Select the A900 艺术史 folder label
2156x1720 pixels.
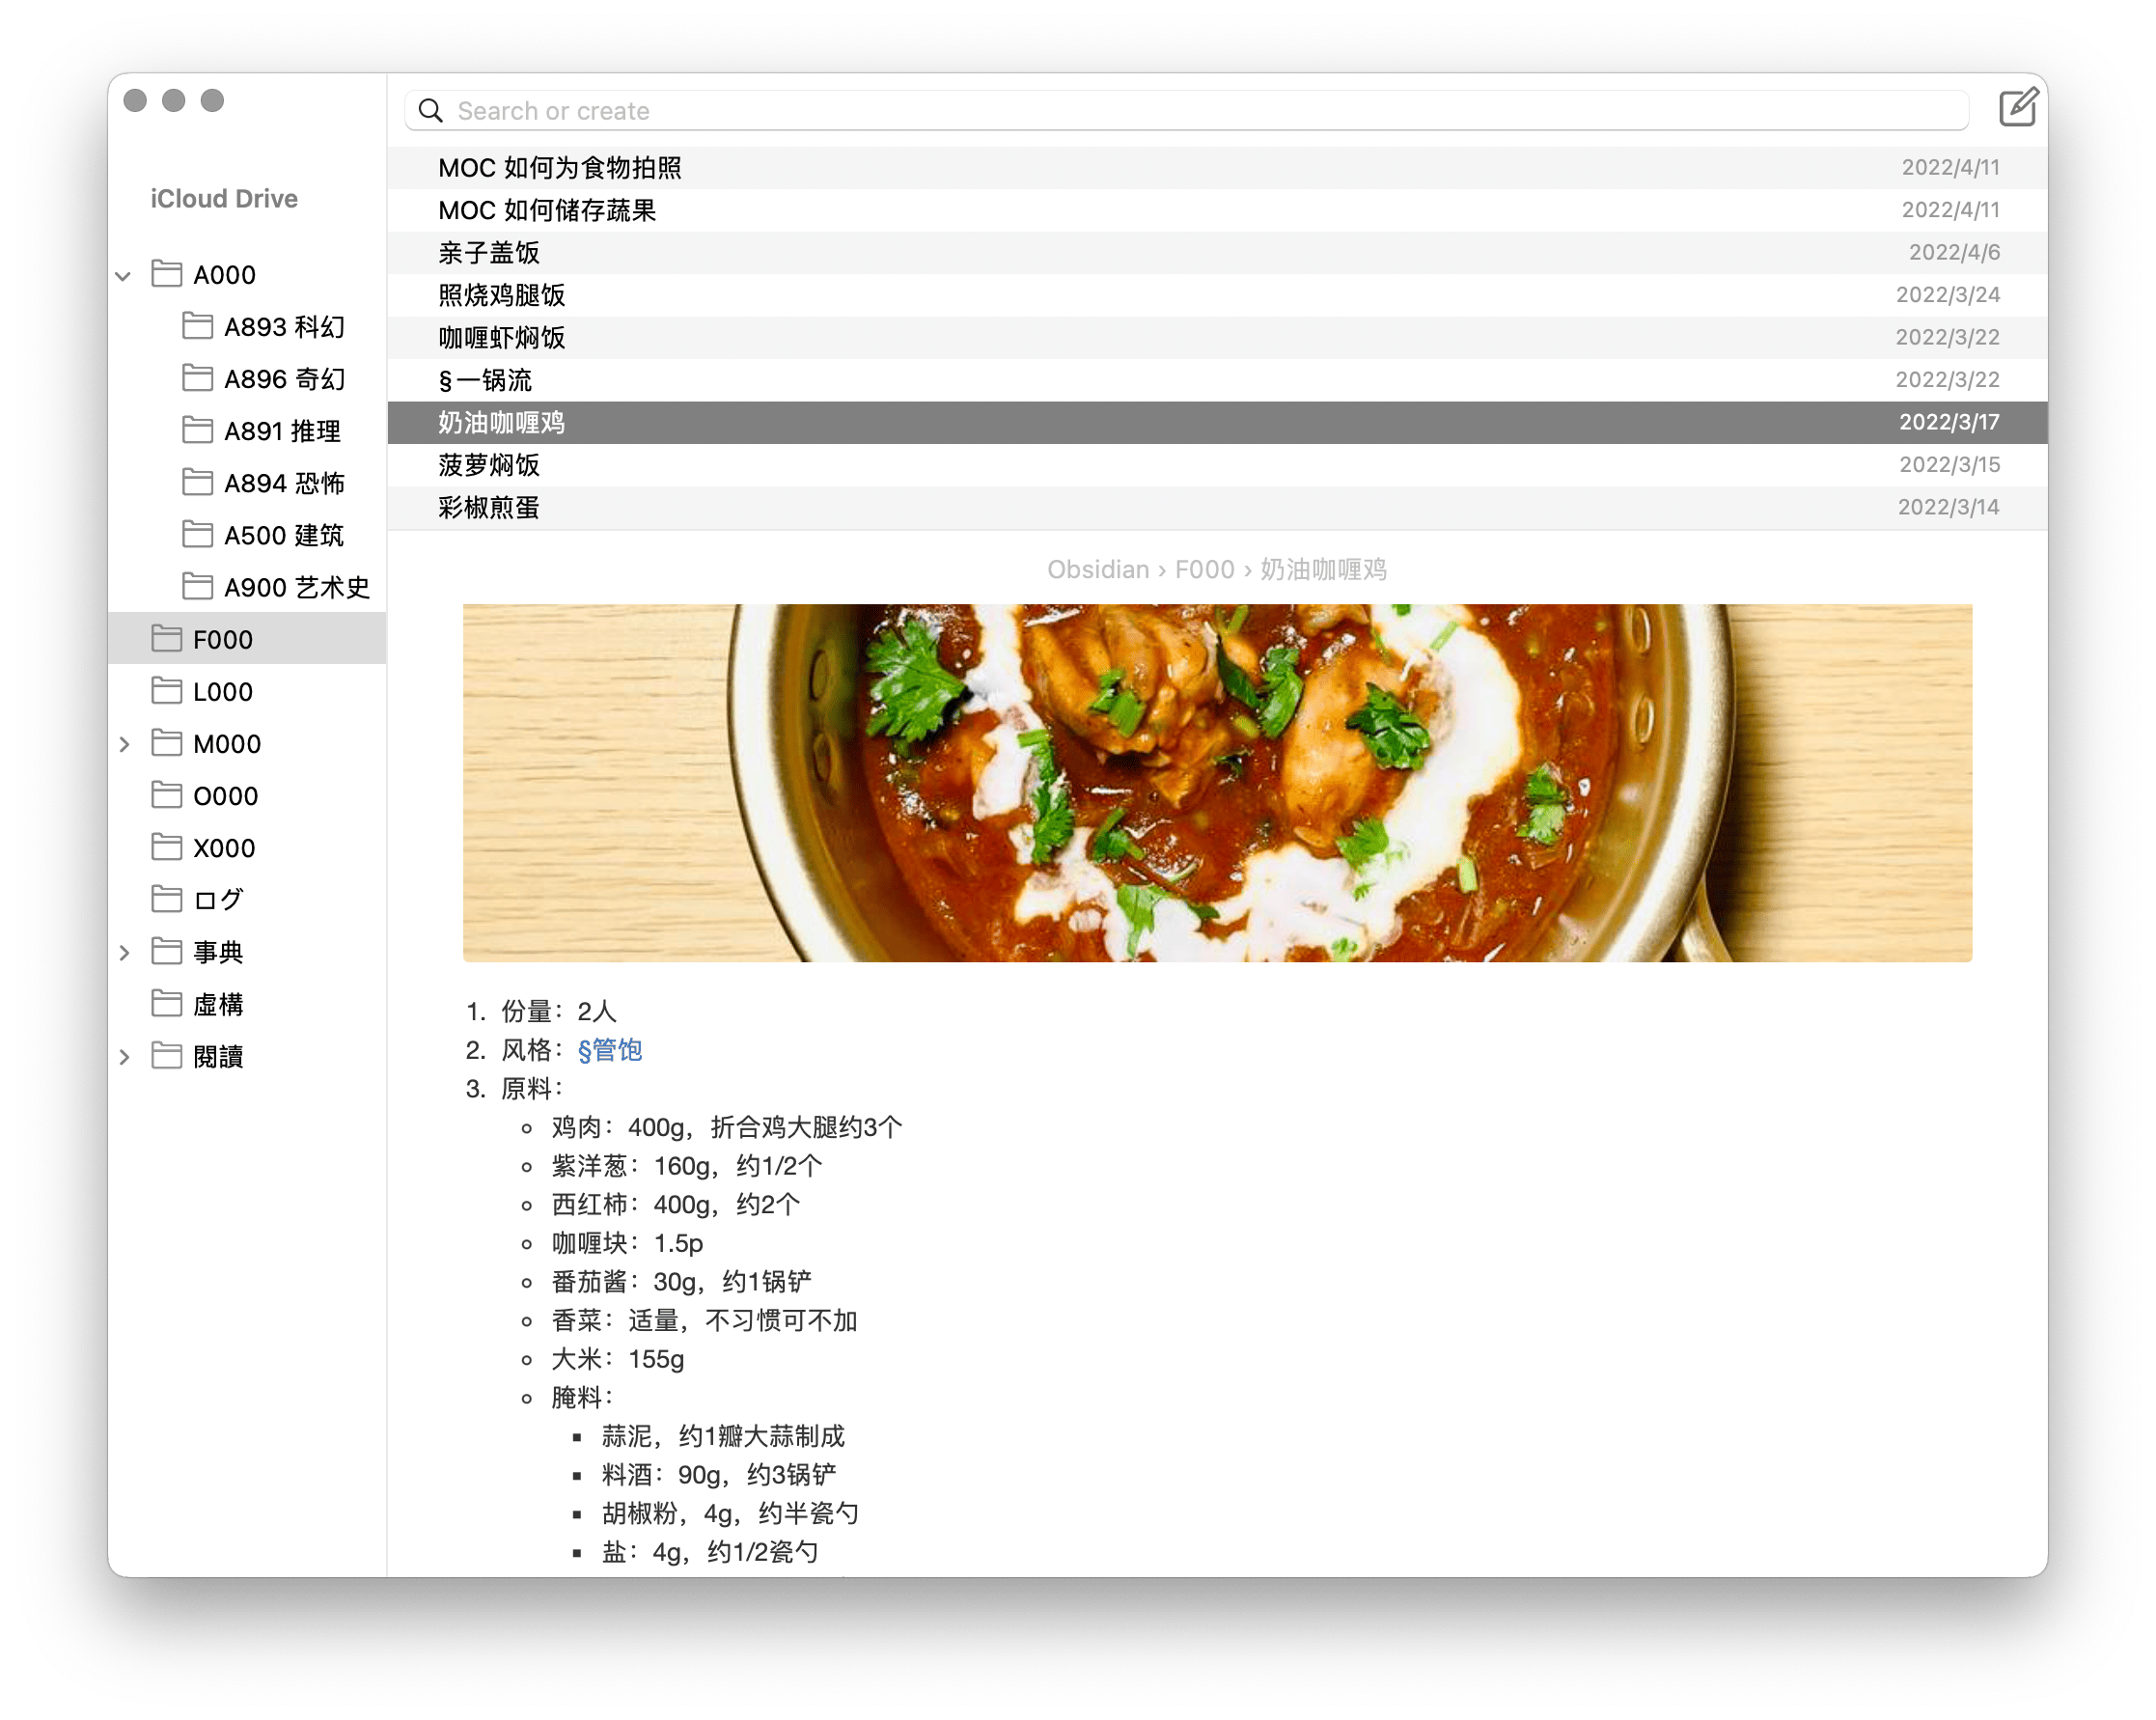(297, 587)
